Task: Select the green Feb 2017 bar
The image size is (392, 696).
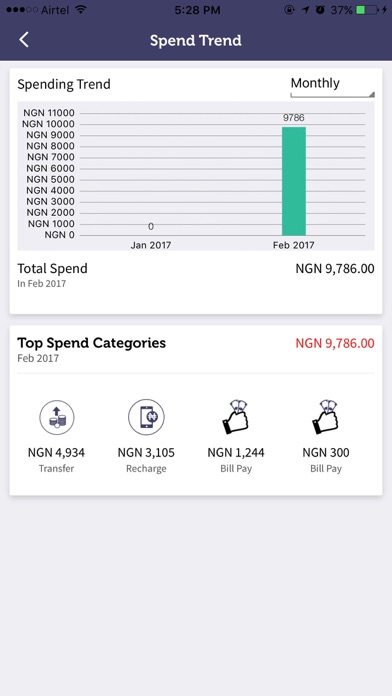Action: click(x=294, y=181)
